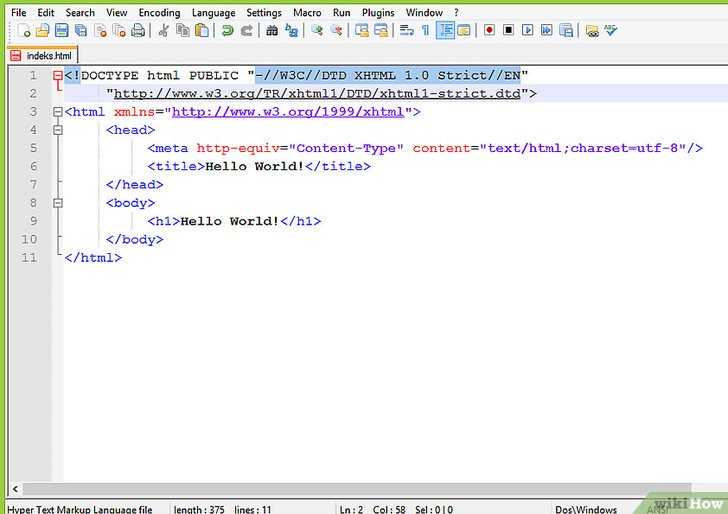Collapse the html tag fold marker
This screenshot has height=514, width=728.
click(58, 112)
